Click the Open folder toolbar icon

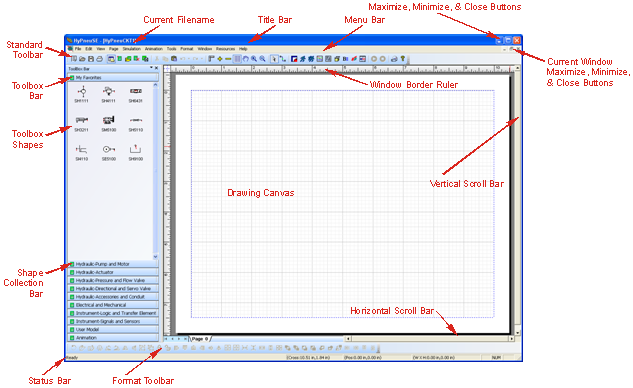pos(82,59)
